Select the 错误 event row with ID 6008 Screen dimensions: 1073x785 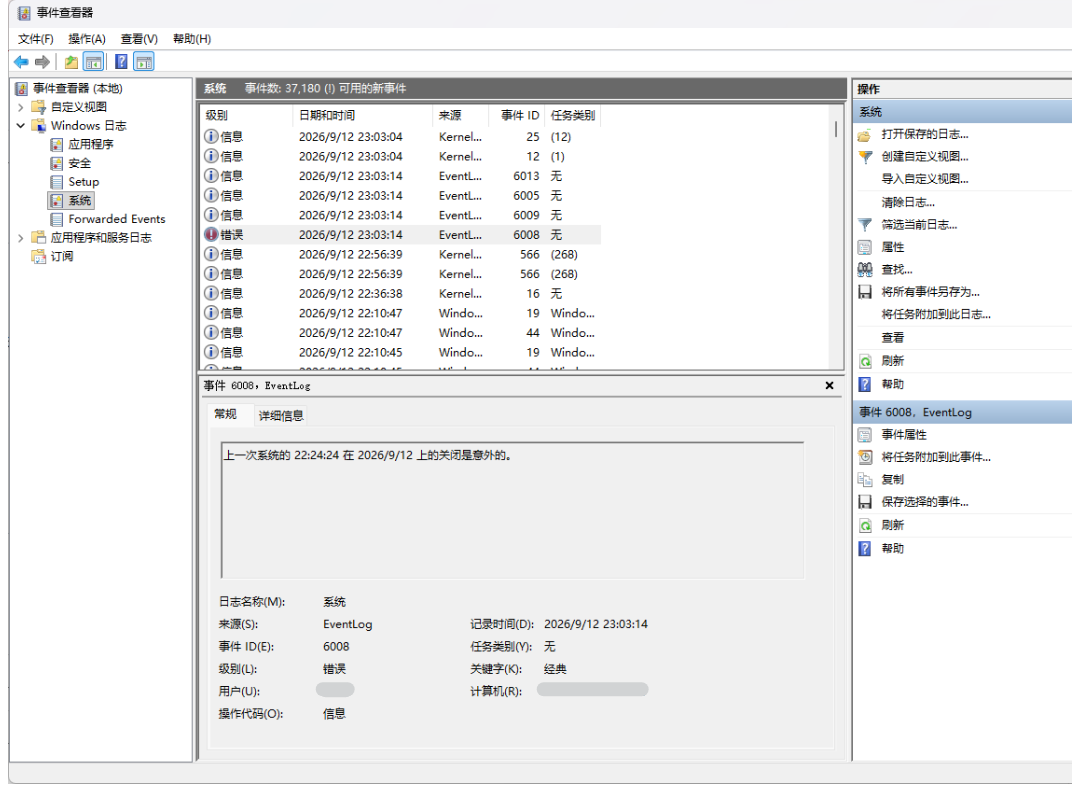coord(400,235)
